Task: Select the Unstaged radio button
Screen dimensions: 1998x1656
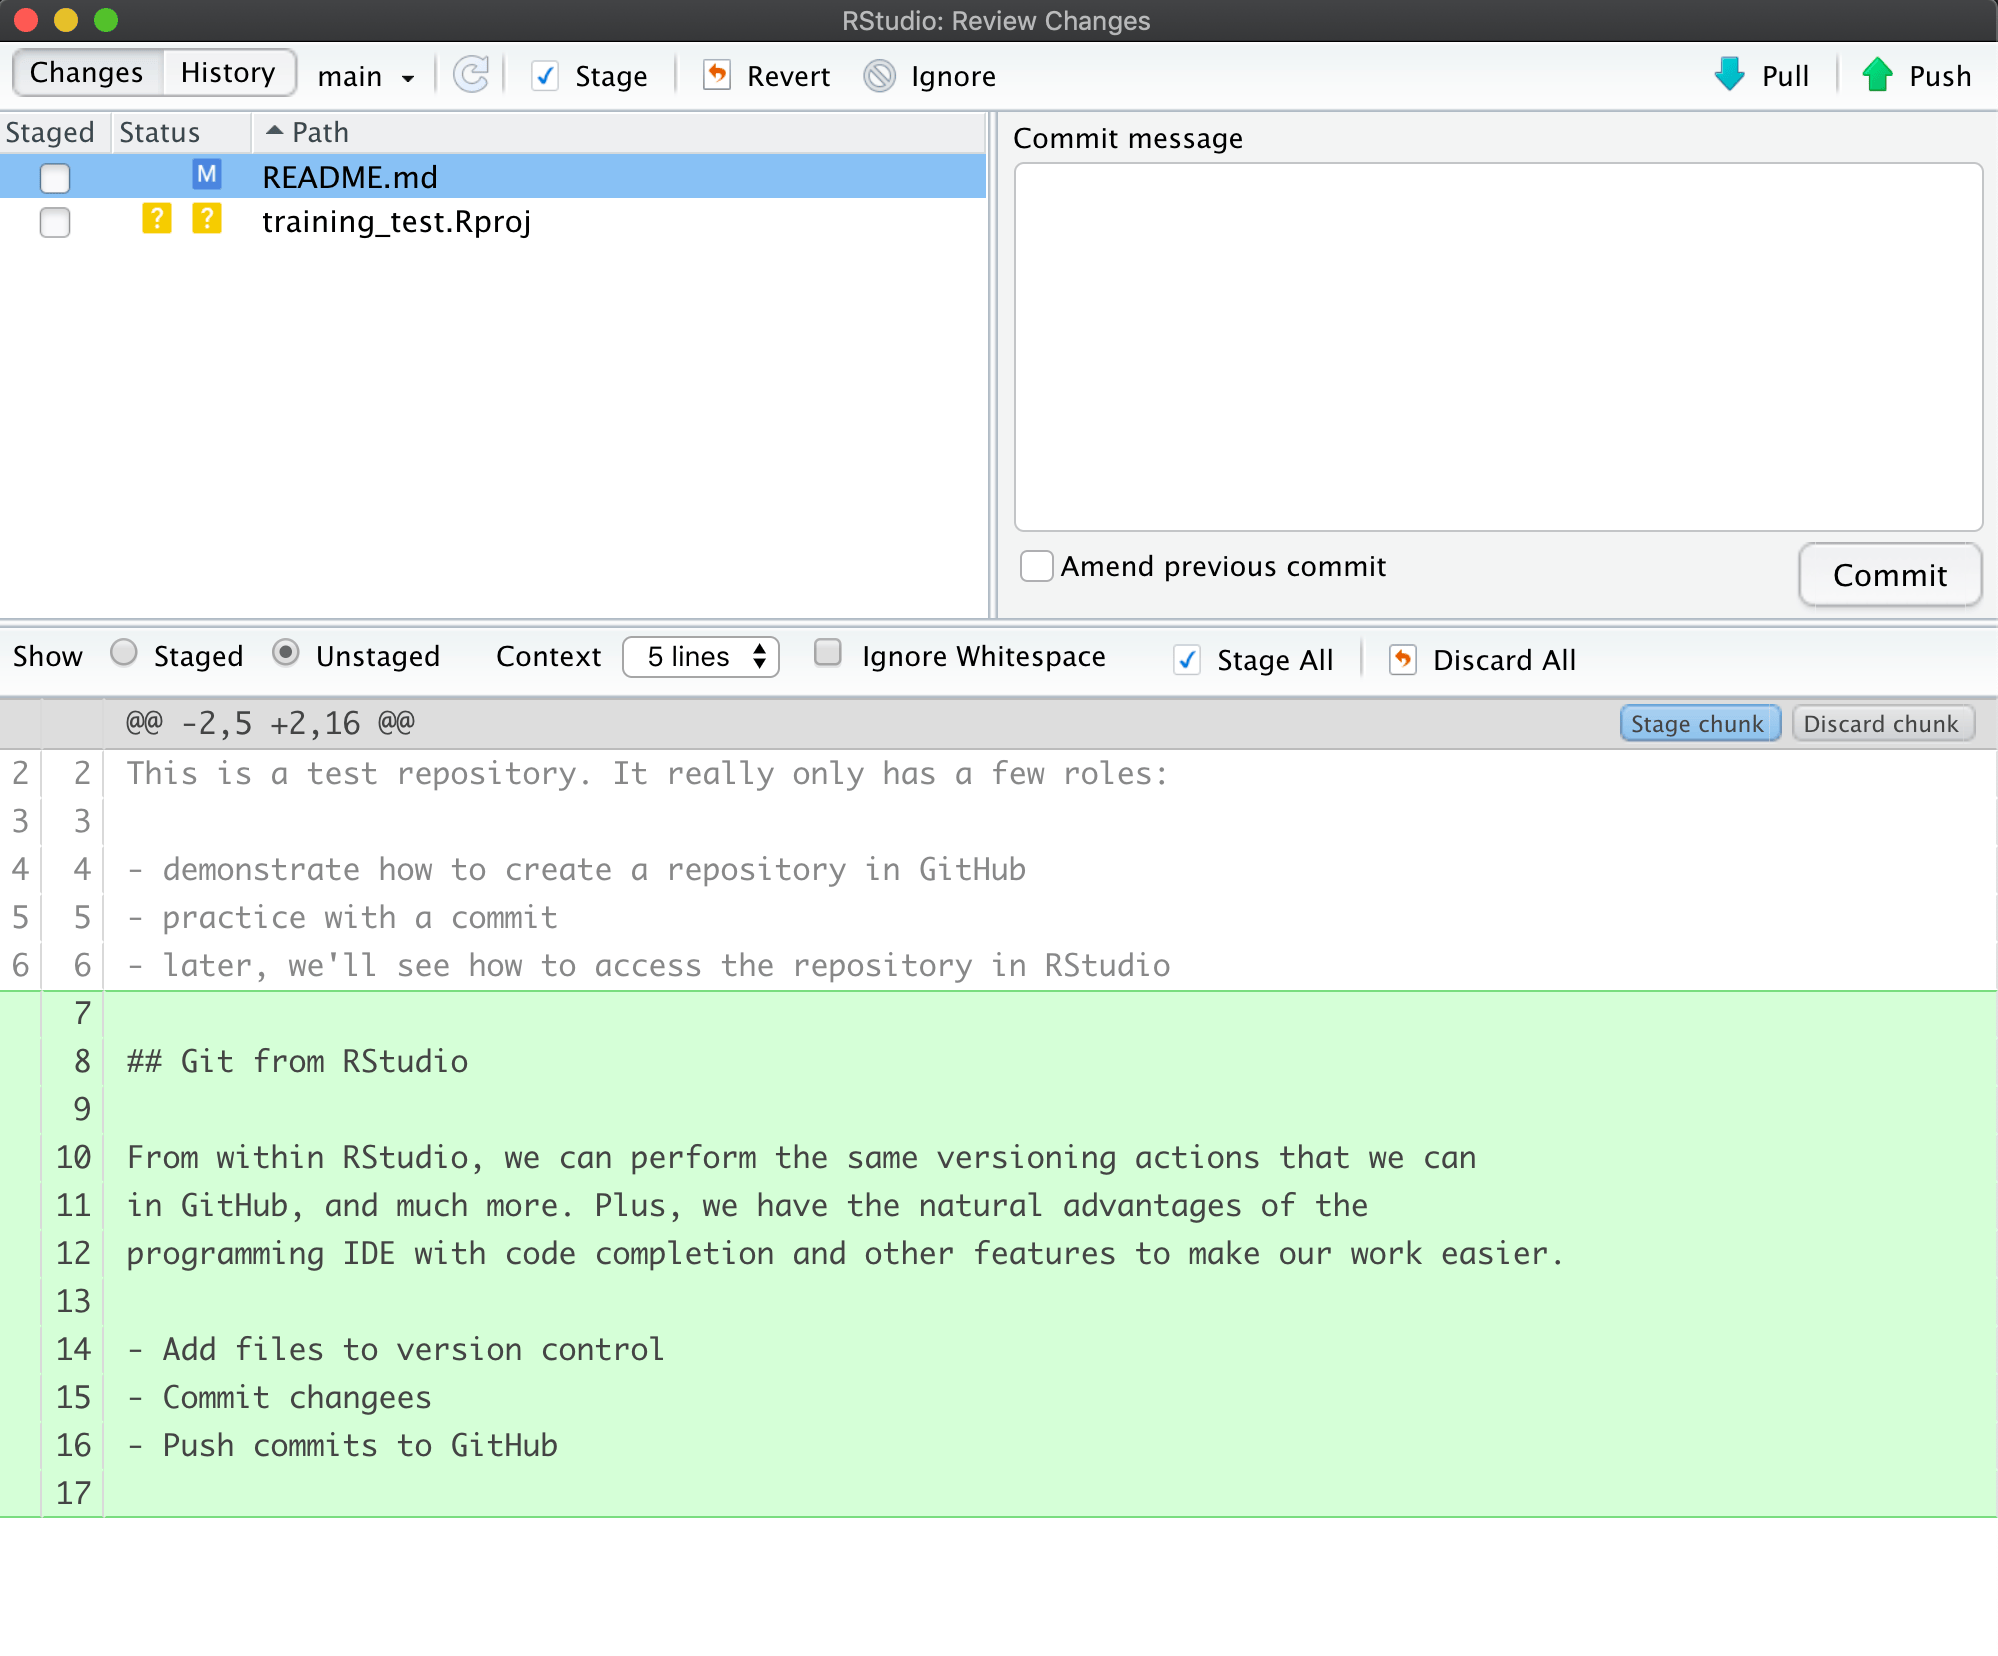Action: click(x=286, y=653)
